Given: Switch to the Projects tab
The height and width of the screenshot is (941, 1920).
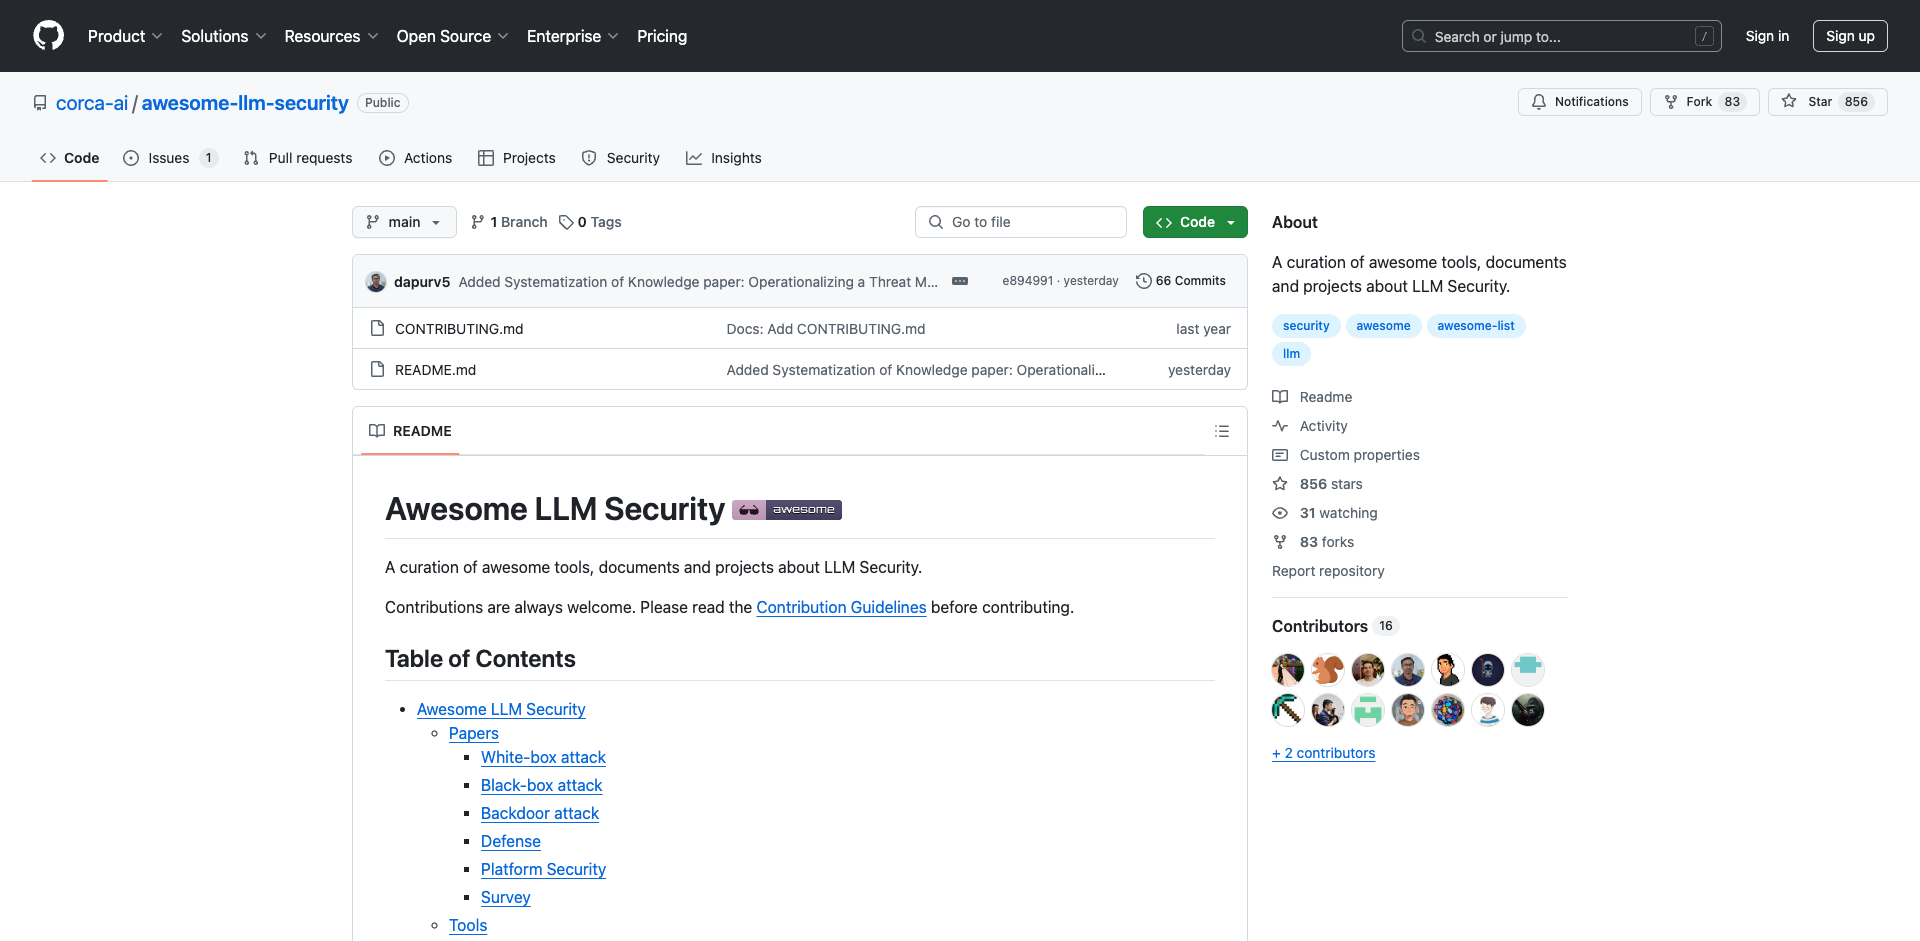Looking at the screenshot, I should click(x=517, y=158).
